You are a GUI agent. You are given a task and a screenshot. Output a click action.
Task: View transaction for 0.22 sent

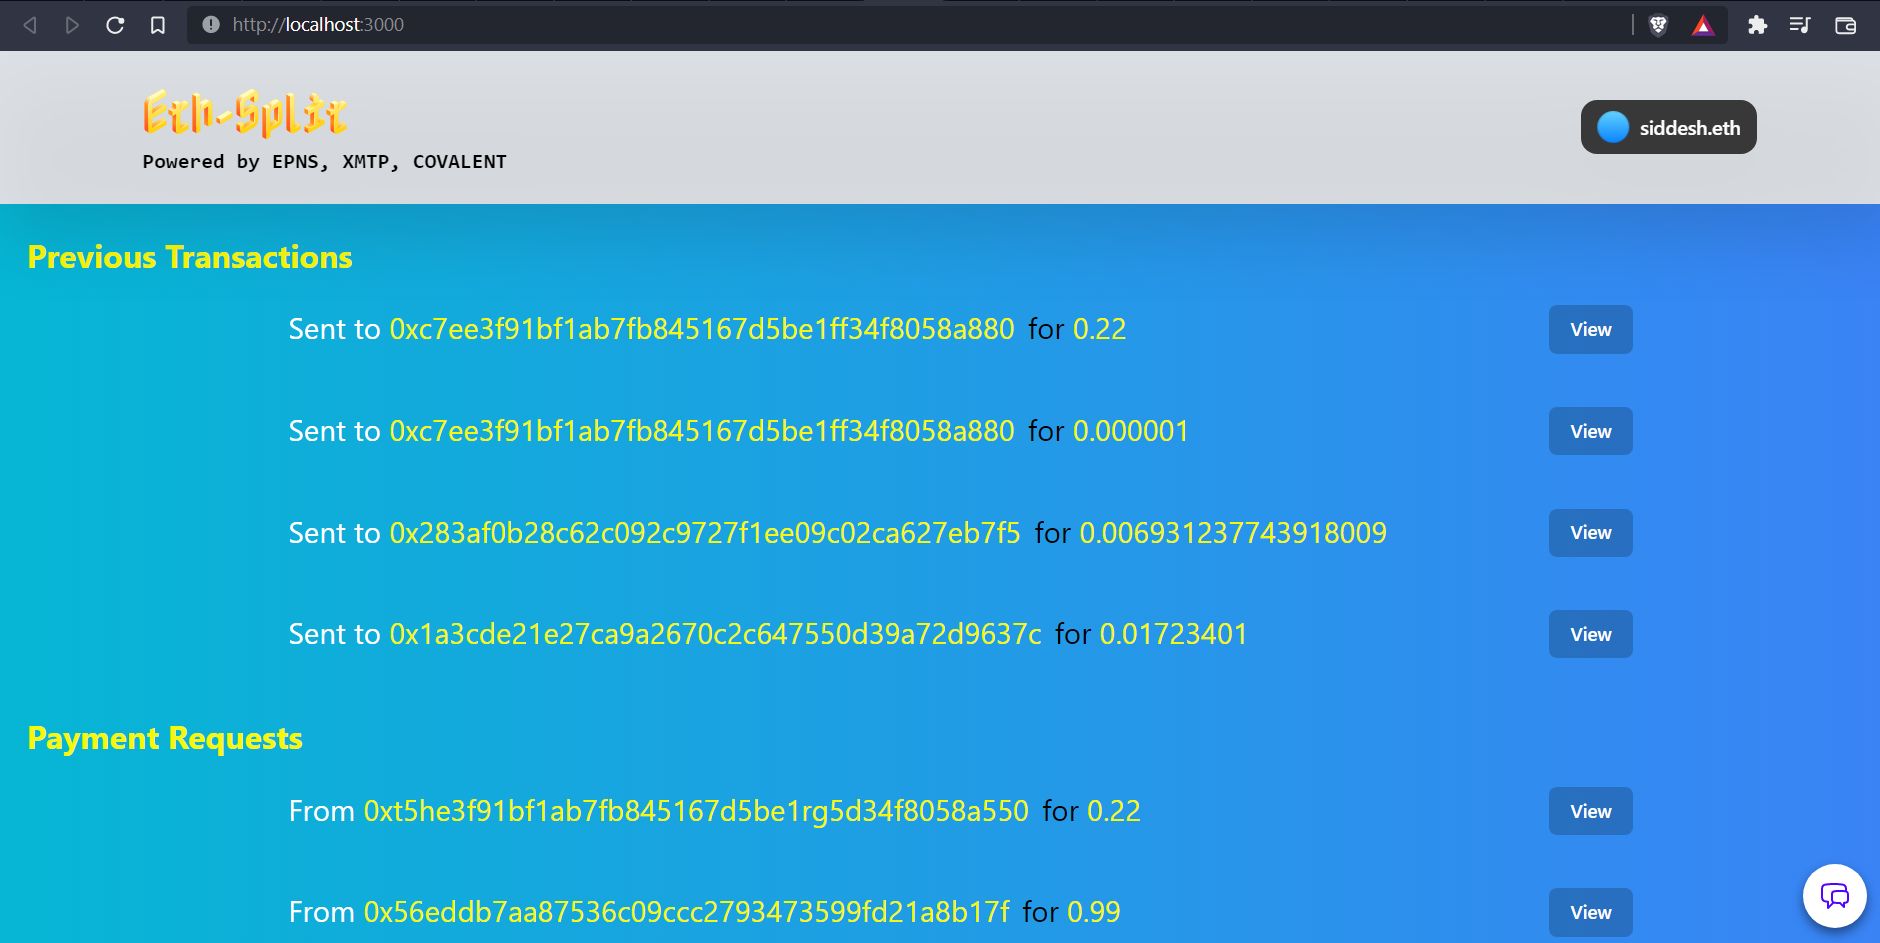[1591, 330]
